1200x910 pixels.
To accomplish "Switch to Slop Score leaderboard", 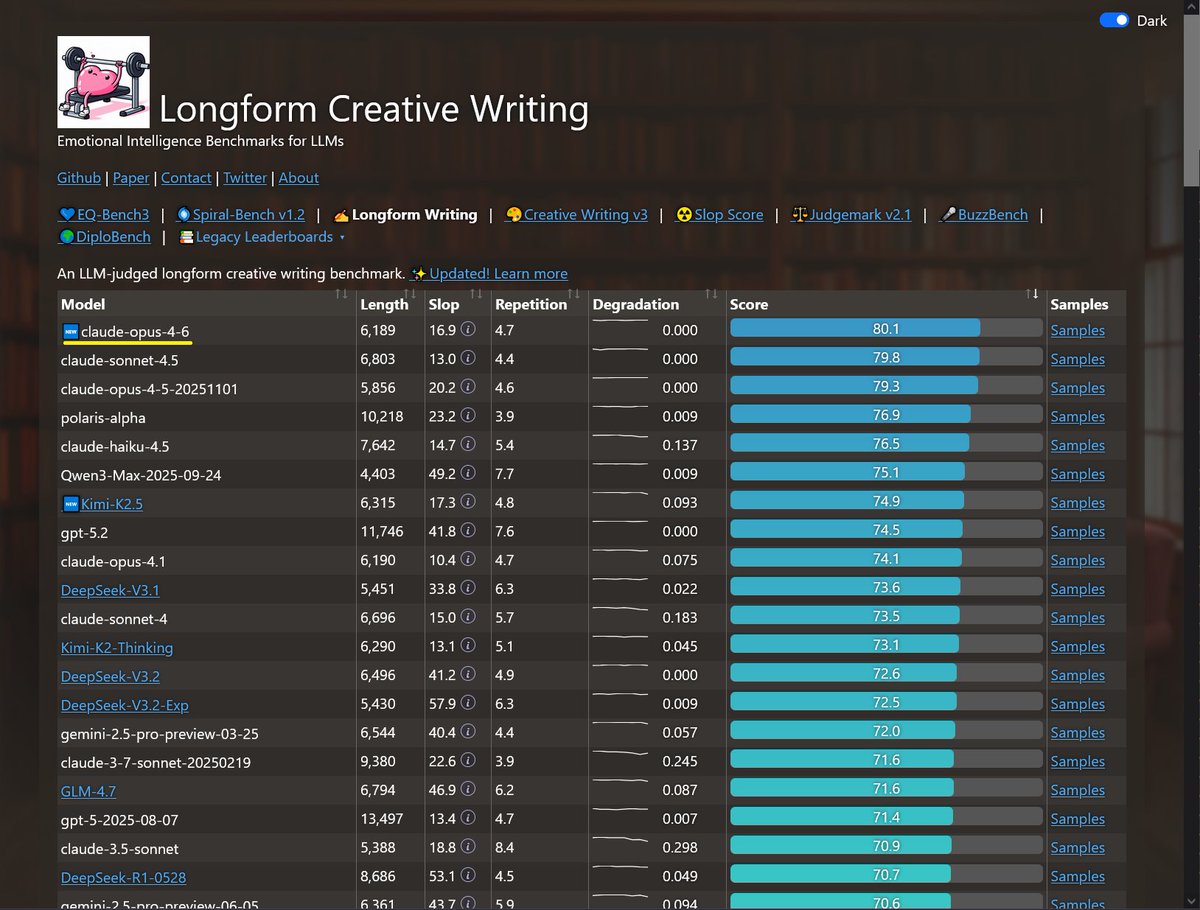I will [x=720, y=214].
